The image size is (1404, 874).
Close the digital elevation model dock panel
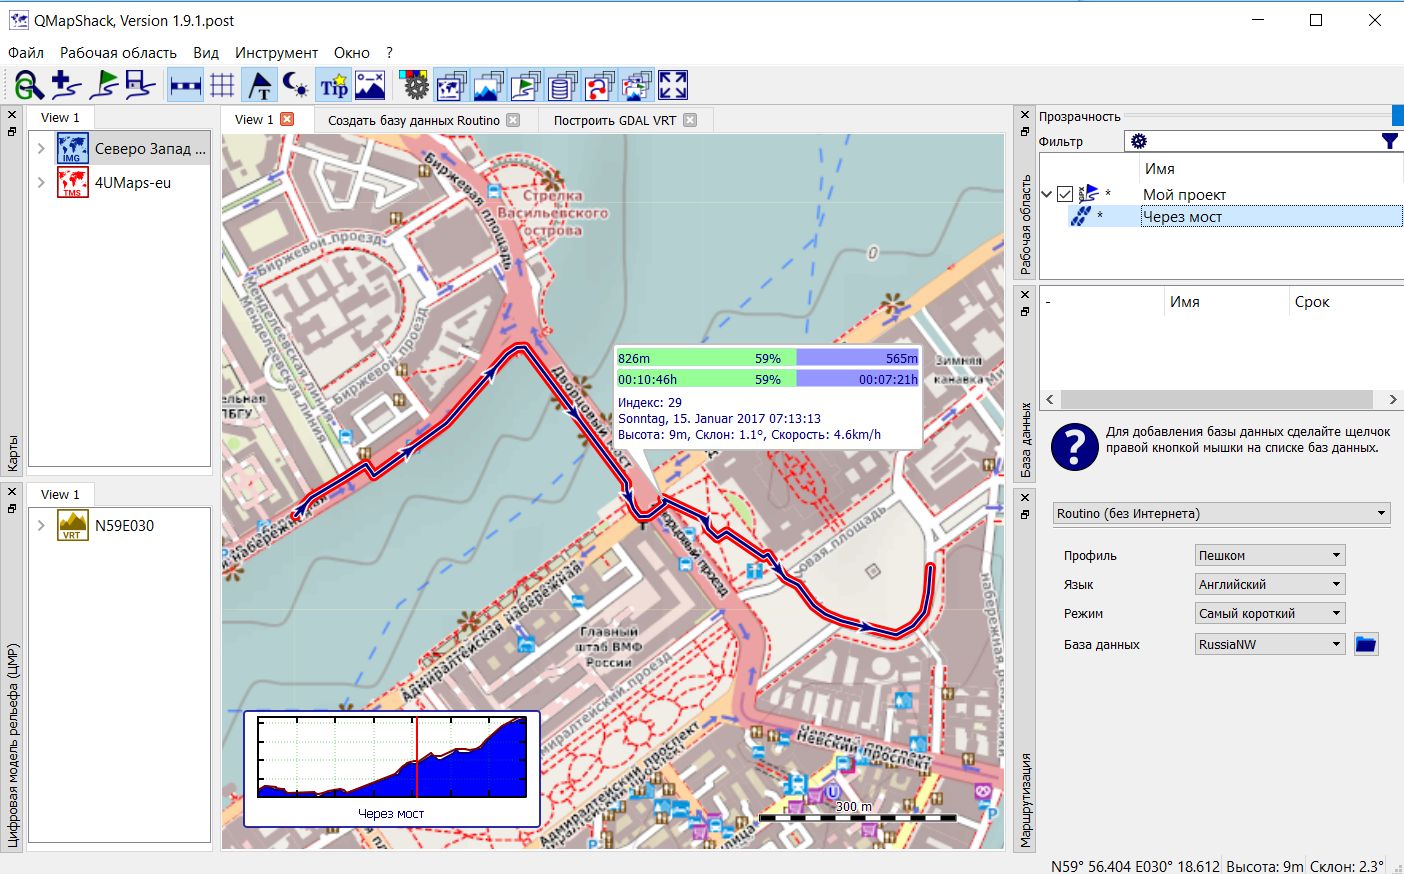click(12, 492)
